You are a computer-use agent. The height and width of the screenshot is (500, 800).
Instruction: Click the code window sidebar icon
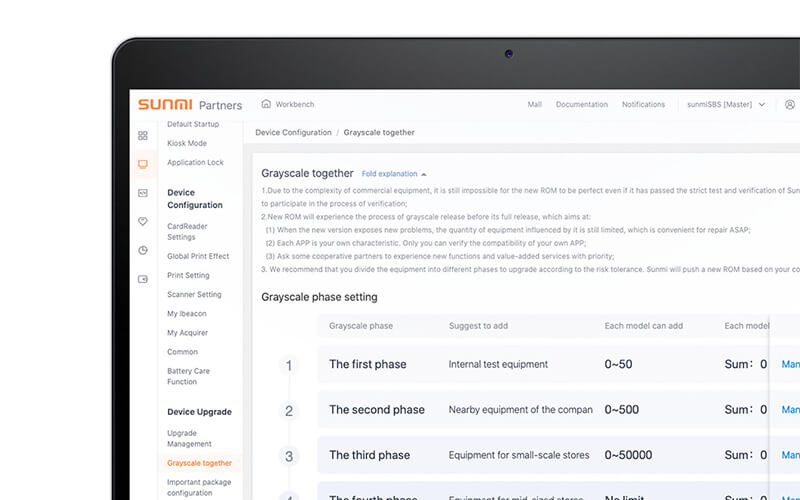tap(142, 193)
